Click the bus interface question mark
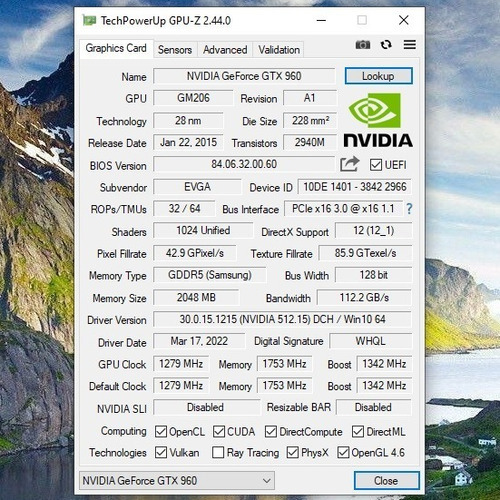This screenshot has height=500, width=500. click(x=409, y=209)
